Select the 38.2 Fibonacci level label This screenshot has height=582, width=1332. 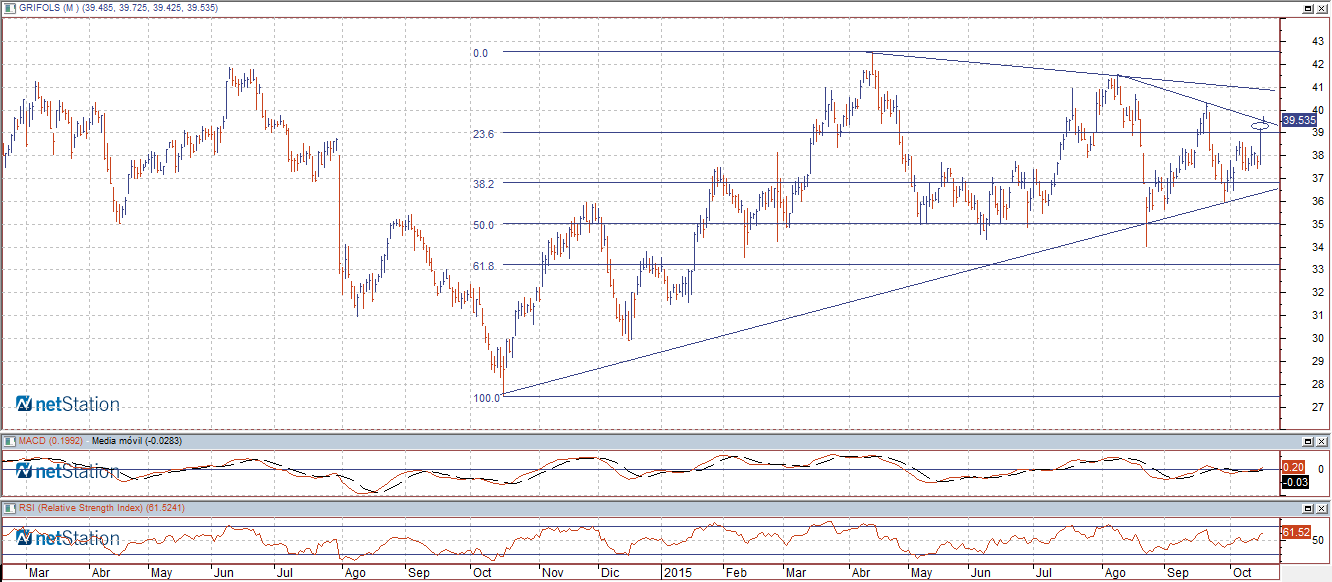[484, 184]
